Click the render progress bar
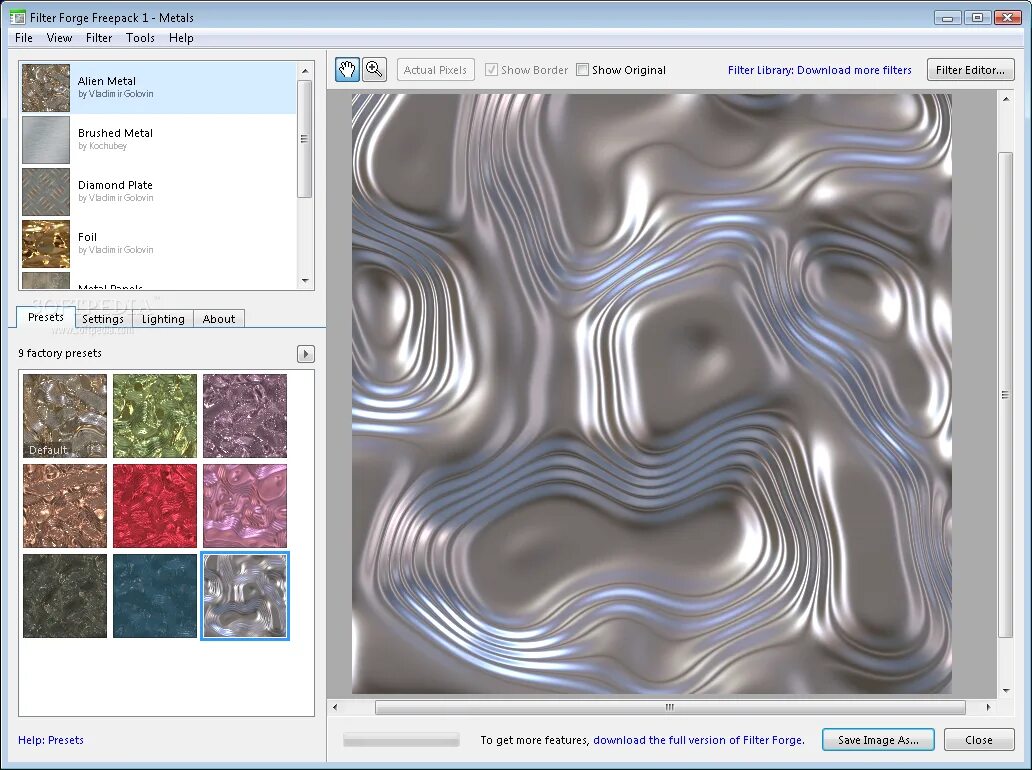The width and height of the screenshot is (1032, 770). coord(401,740)
